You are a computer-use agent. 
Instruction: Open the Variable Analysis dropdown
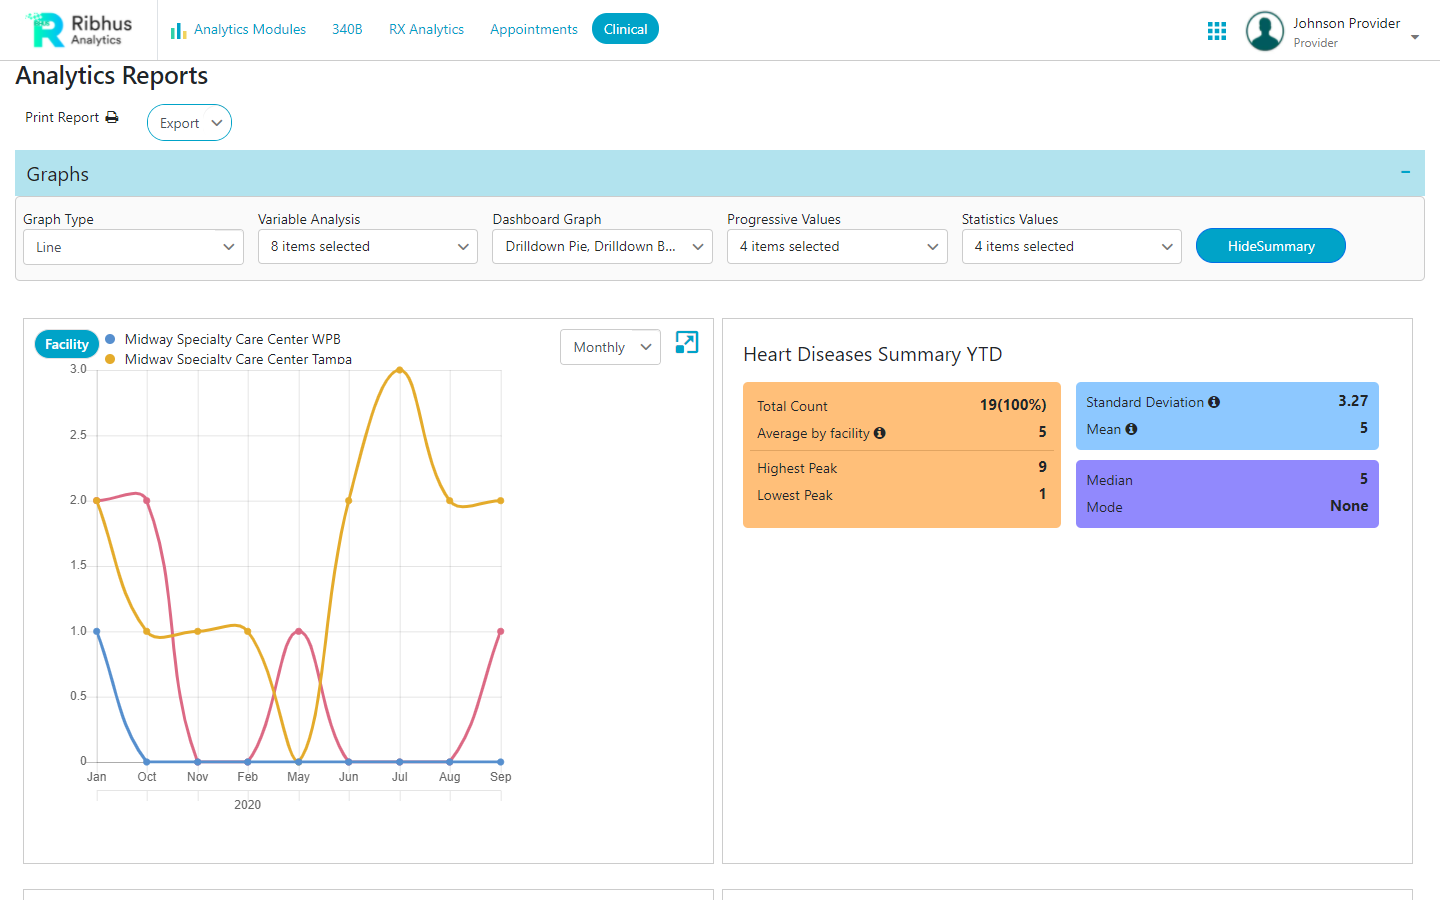tap(367, 246)
